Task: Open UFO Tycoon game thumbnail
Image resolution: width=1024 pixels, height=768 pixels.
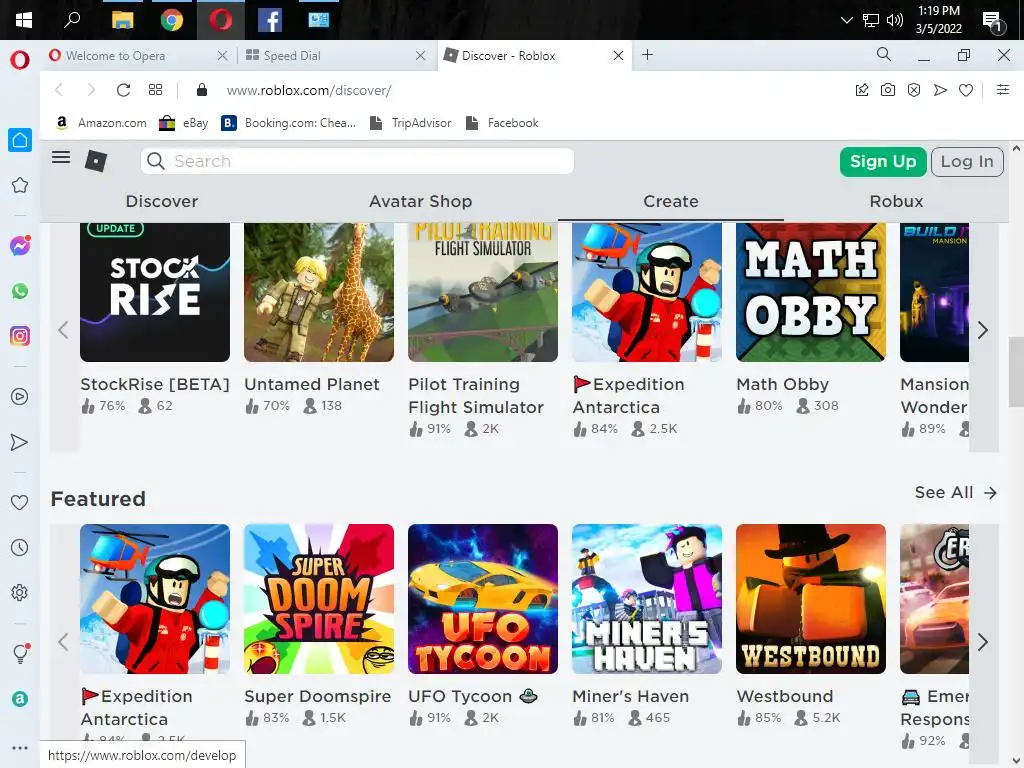Action: pyautogui.click(x=483, y=599)
